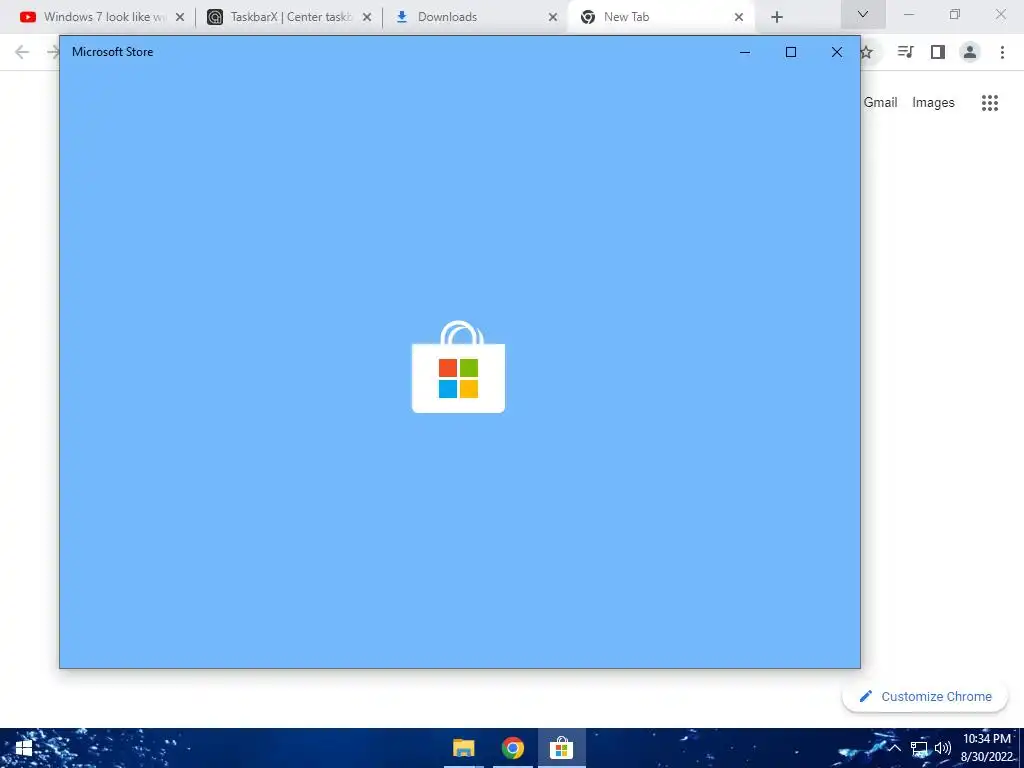Viewport: 1024px width, 768px height.
Task: Close the Windows 7 YouTube tab
Action: point(180,17)
